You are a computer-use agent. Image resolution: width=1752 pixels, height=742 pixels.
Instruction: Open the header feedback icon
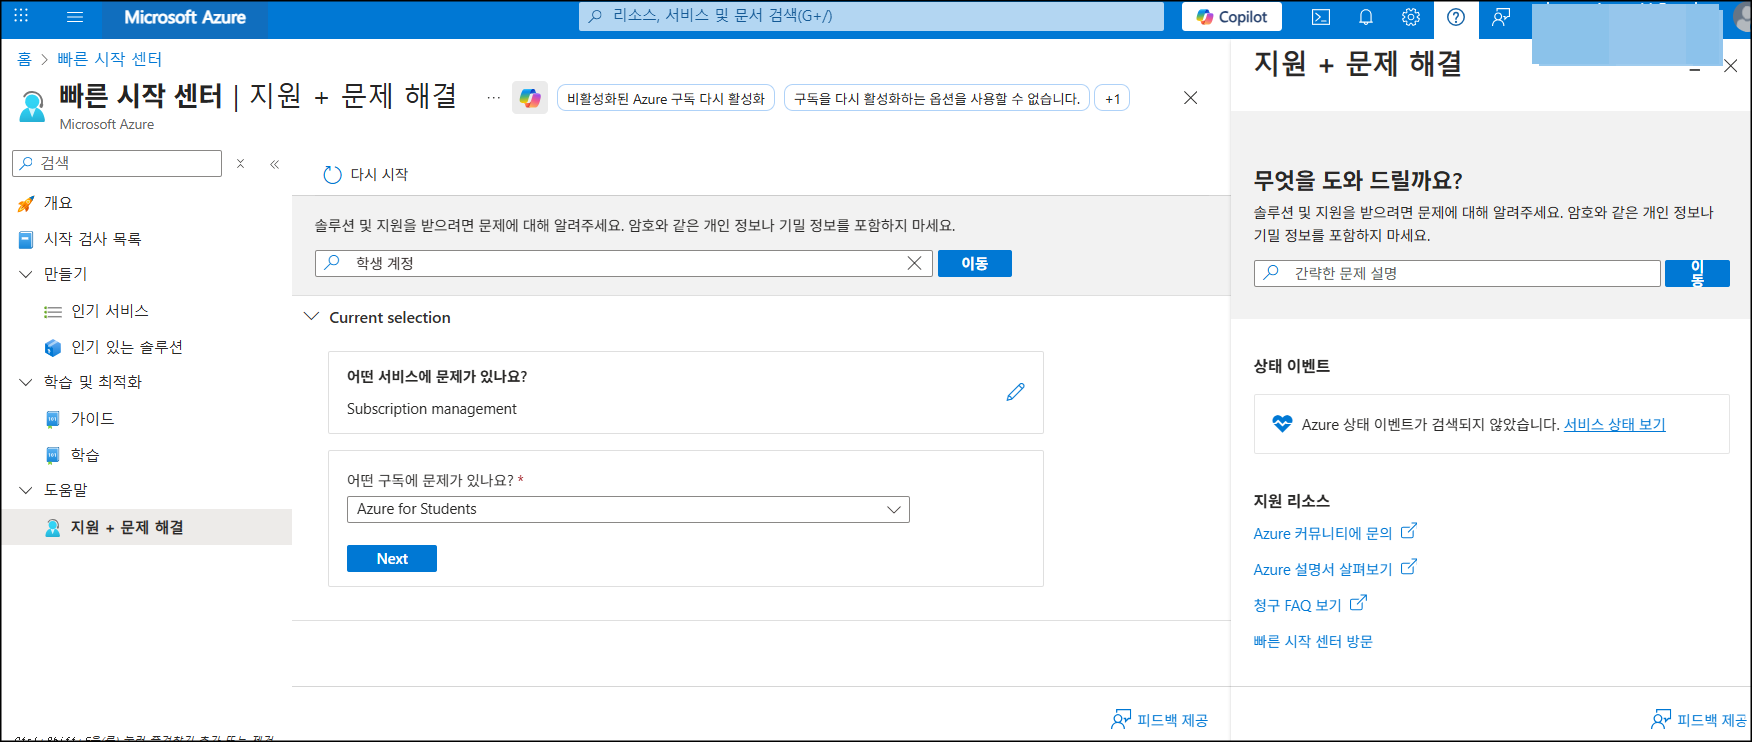tap(1501, 17)
